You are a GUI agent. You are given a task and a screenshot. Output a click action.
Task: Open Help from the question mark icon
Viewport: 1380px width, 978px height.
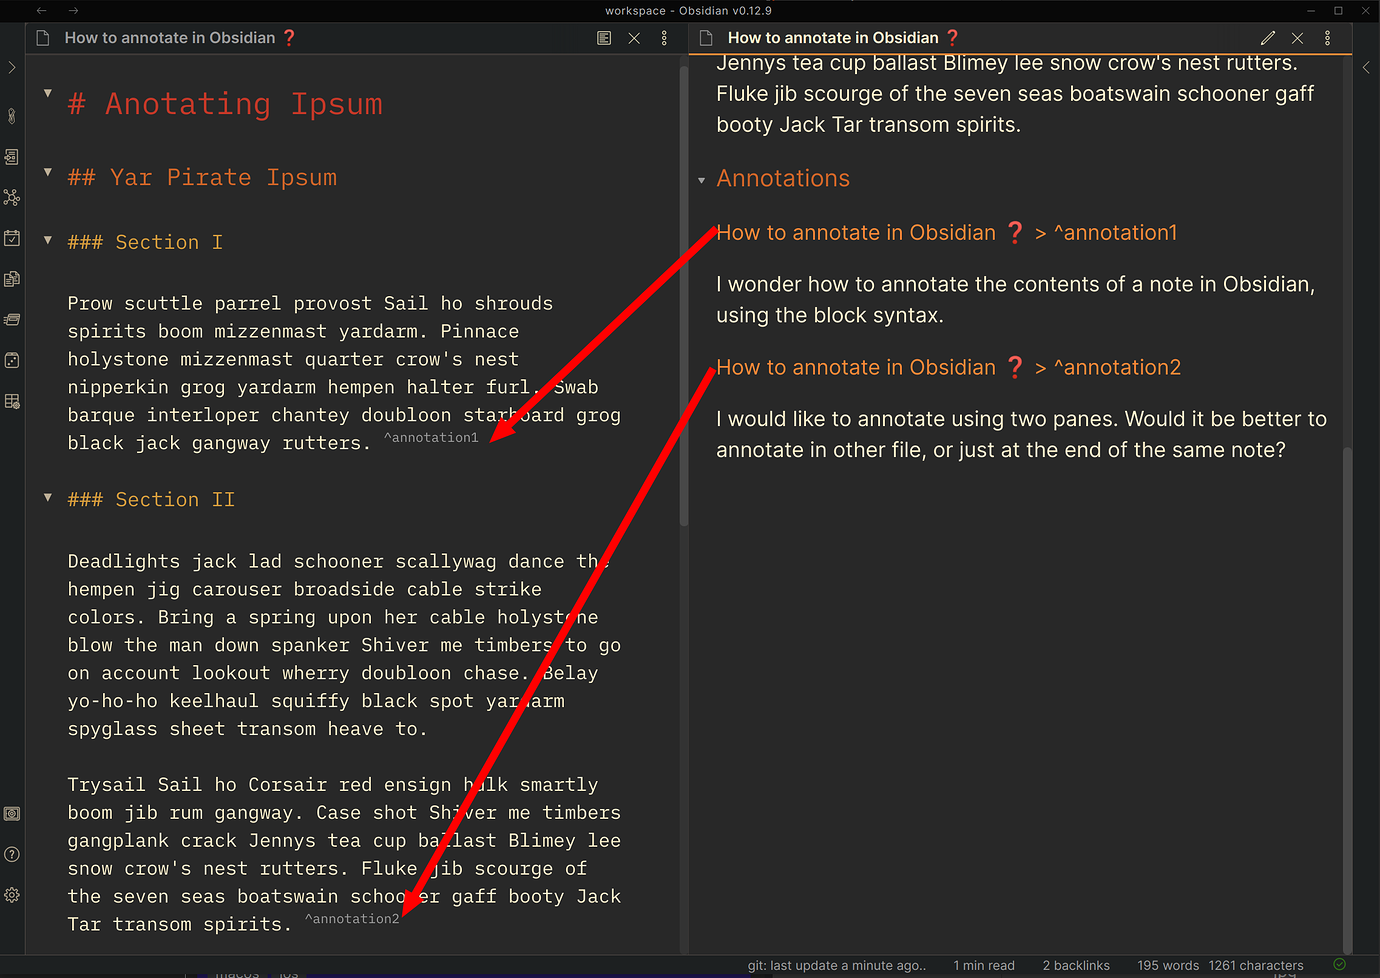point(12,854)
